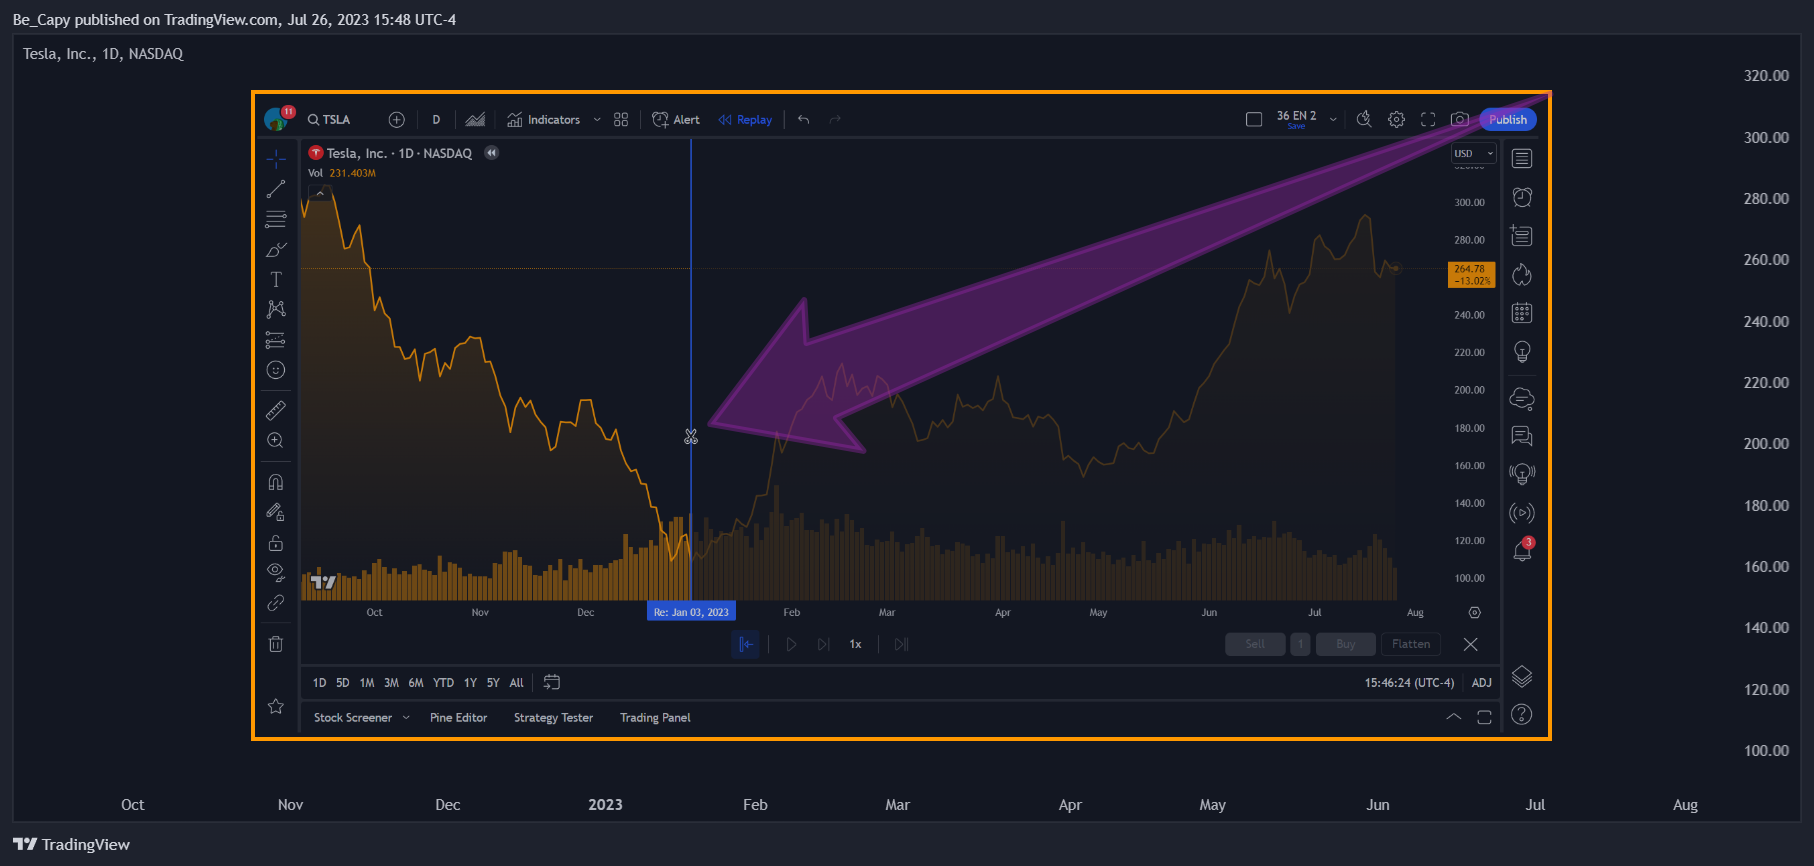Select the crosshair cursor tool

coord(276,159)
